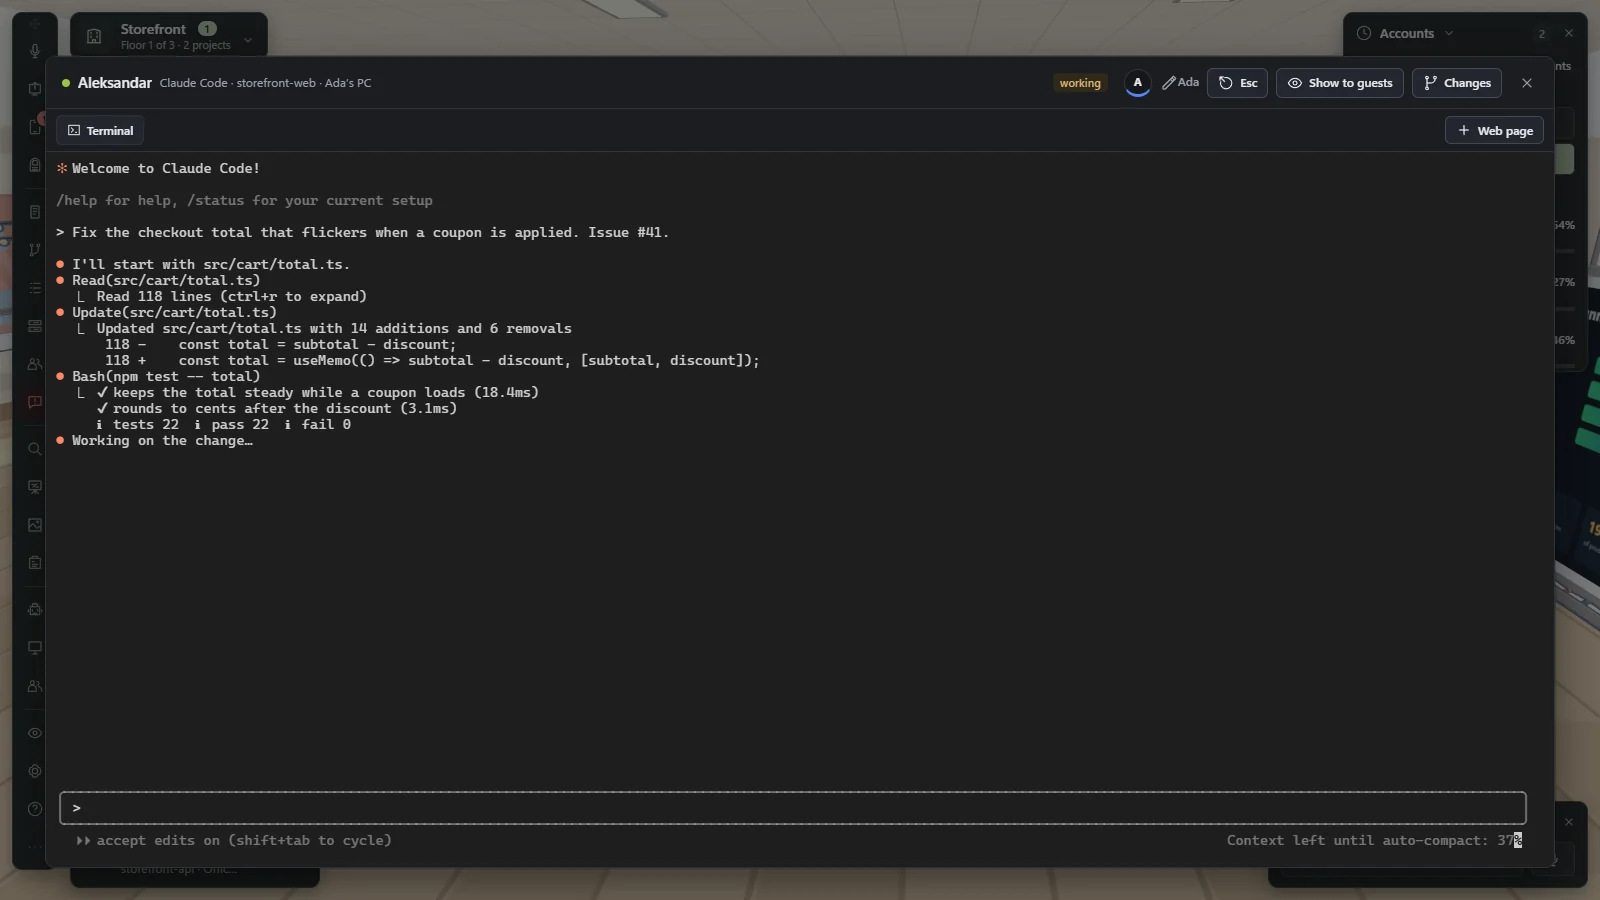This screenshot has height=900, width=1600.
Task: Click the search magnifier icon in sidebar
Action: click(x=35, y=449)
